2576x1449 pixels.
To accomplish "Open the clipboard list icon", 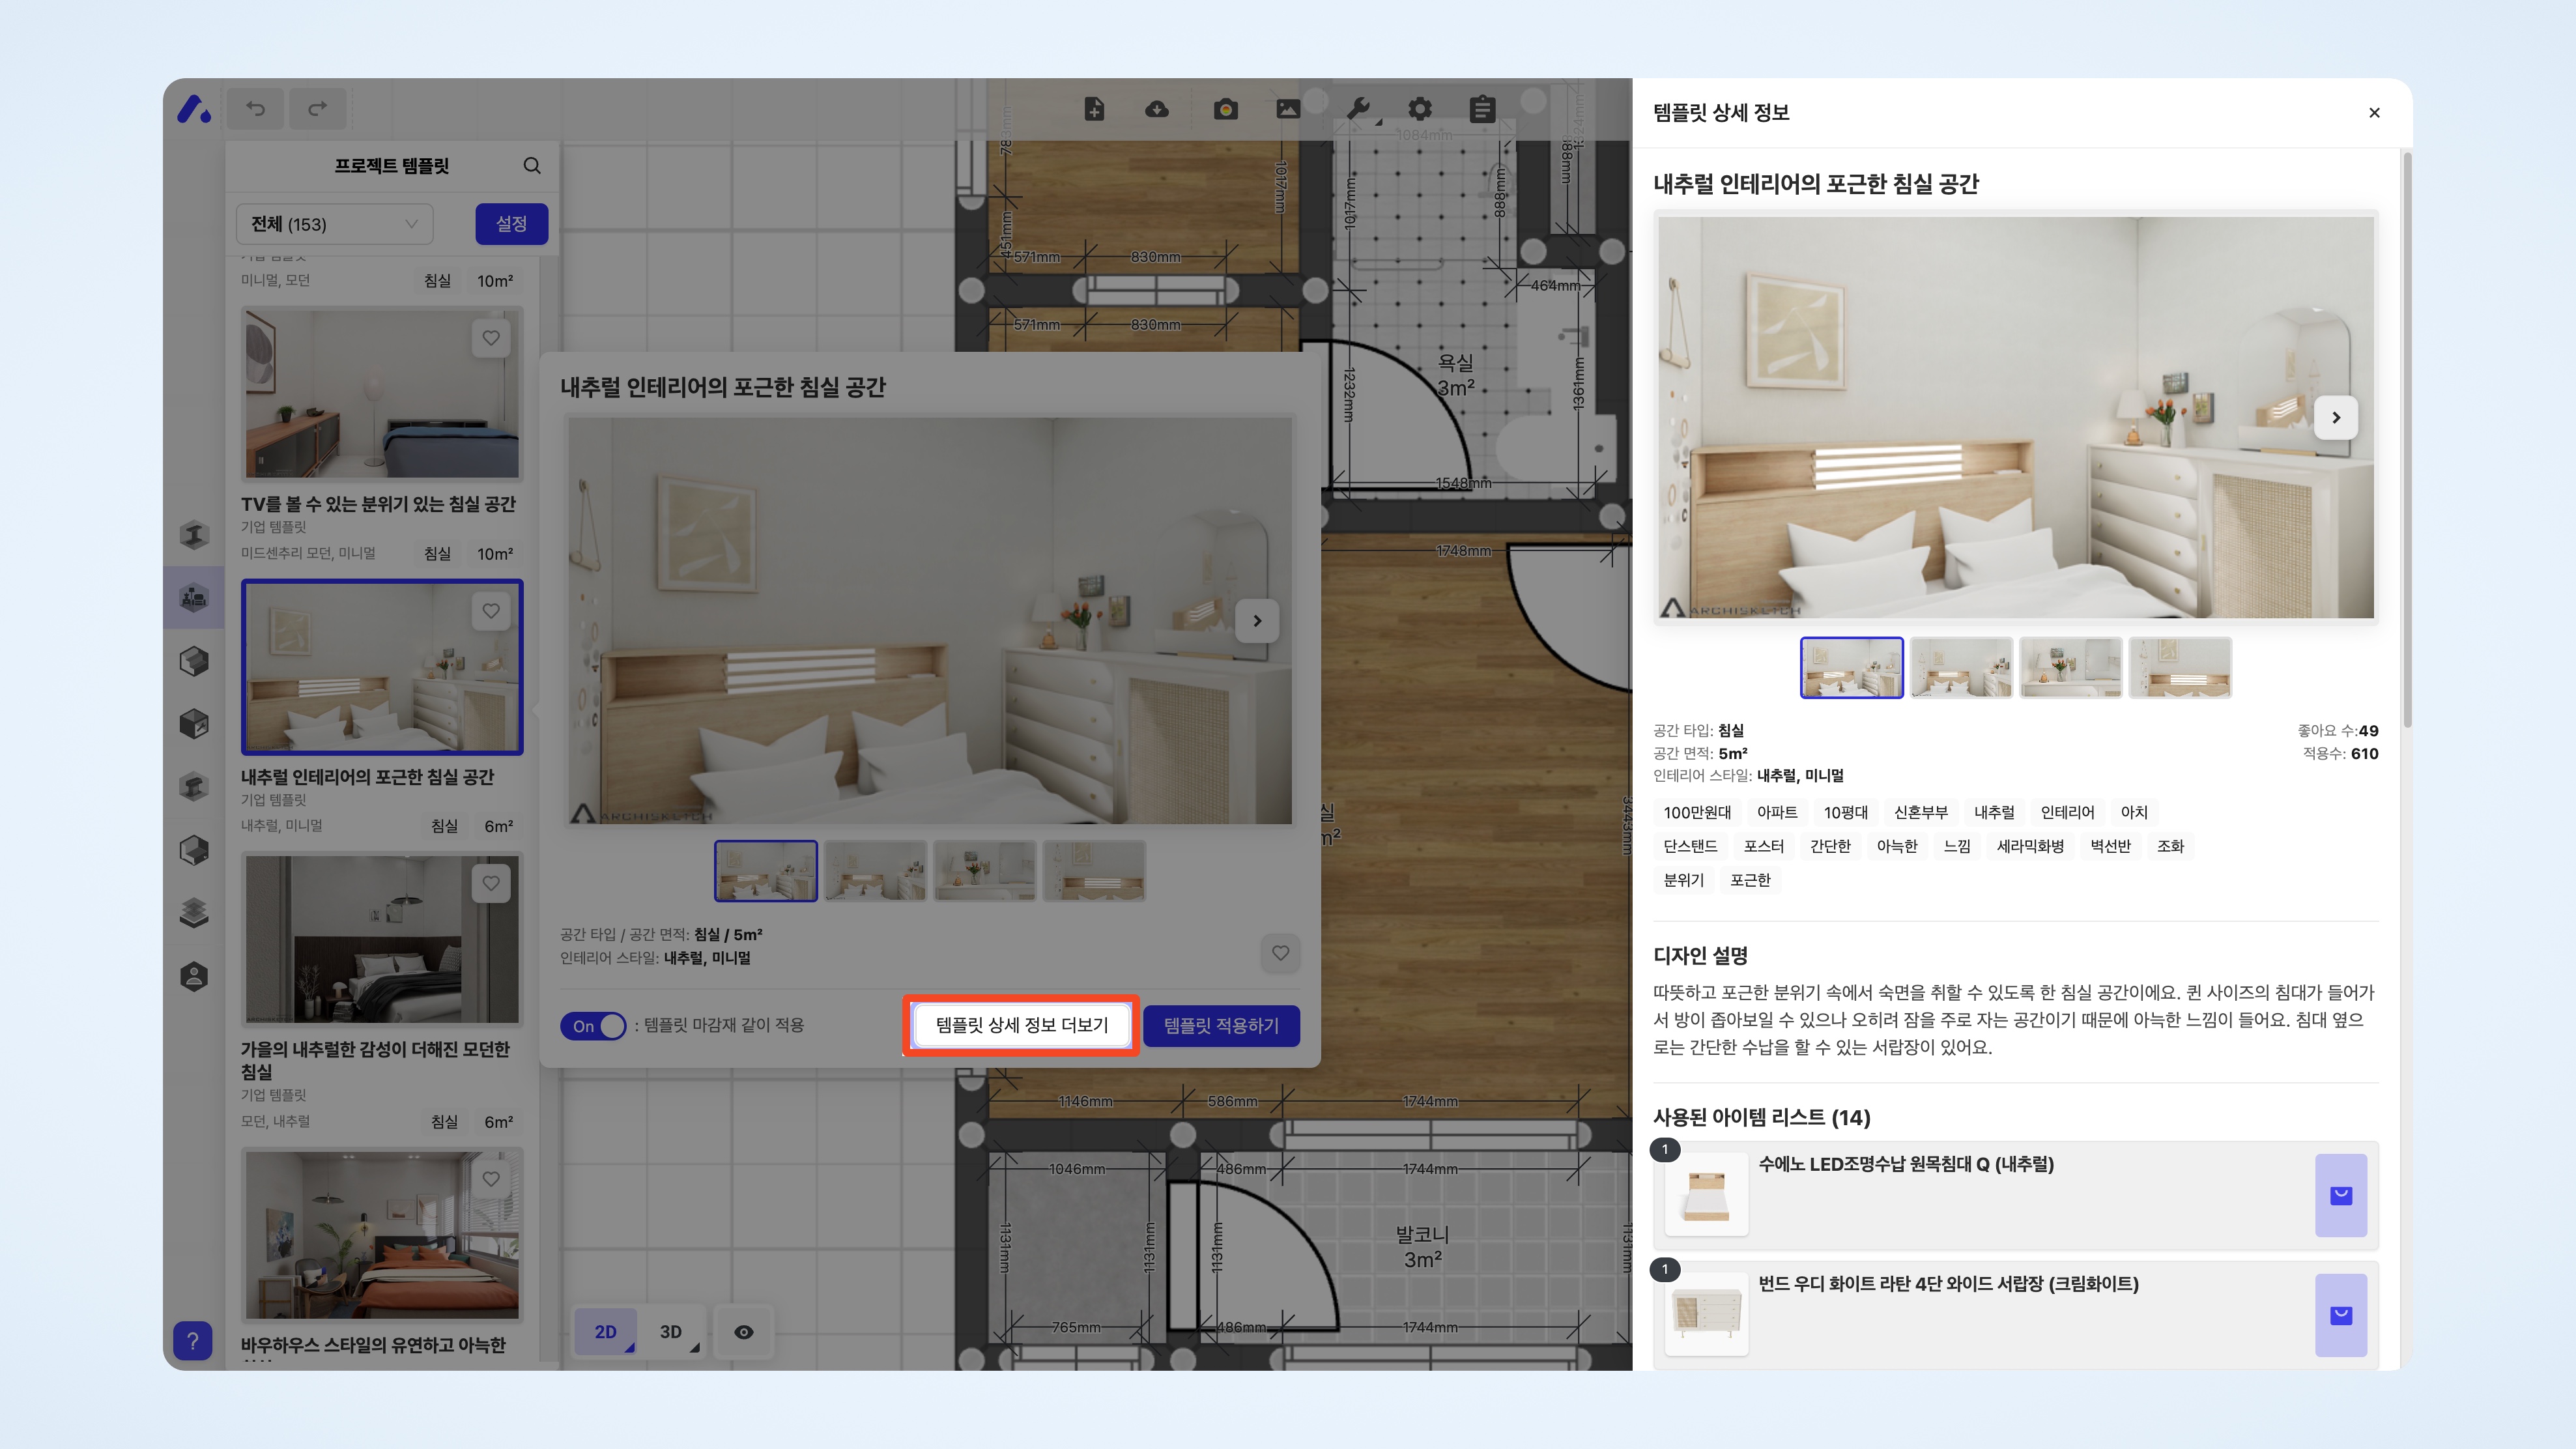I will point(1482,109).
